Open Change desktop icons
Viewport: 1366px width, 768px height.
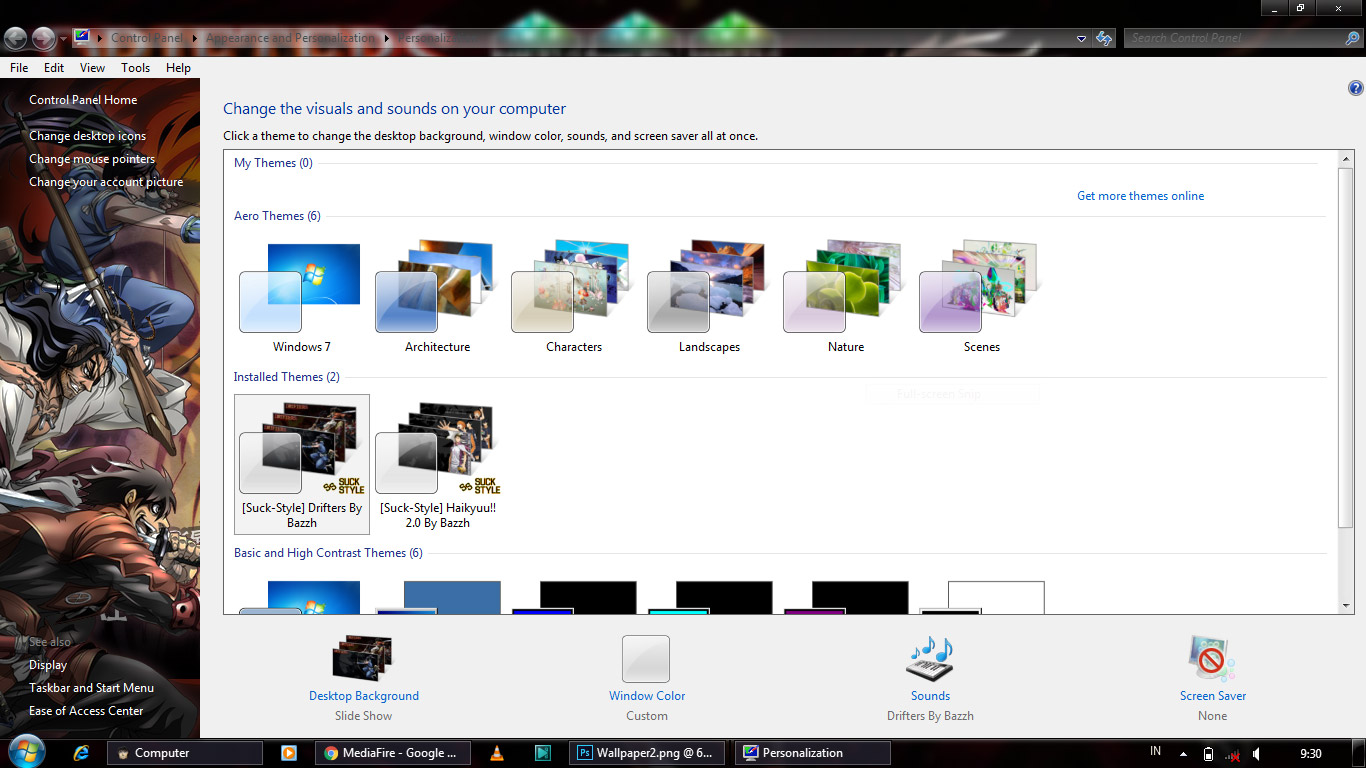[87, 136]
